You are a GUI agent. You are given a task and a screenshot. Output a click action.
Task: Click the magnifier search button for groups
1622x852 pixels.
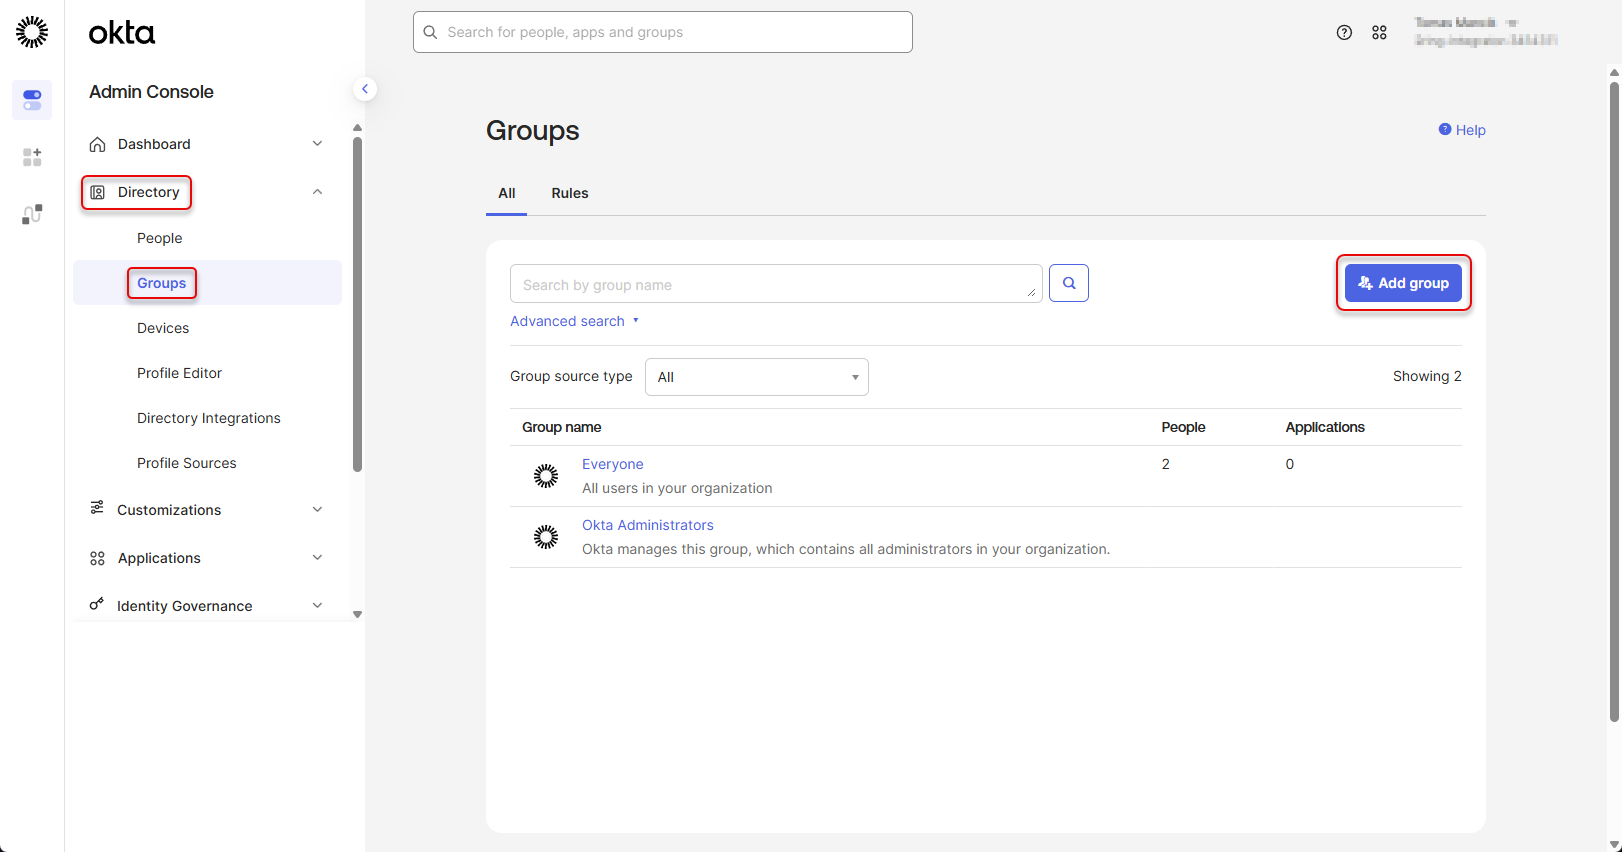pyautogui.click(x=1068, y=283)
